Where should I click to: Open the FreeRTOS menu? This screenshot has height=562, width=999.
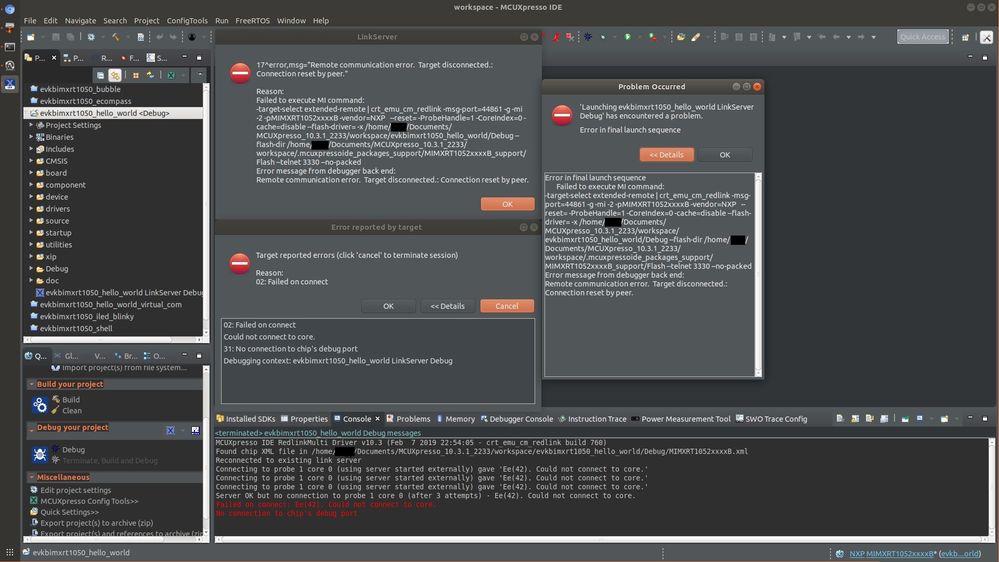point(252,20)
